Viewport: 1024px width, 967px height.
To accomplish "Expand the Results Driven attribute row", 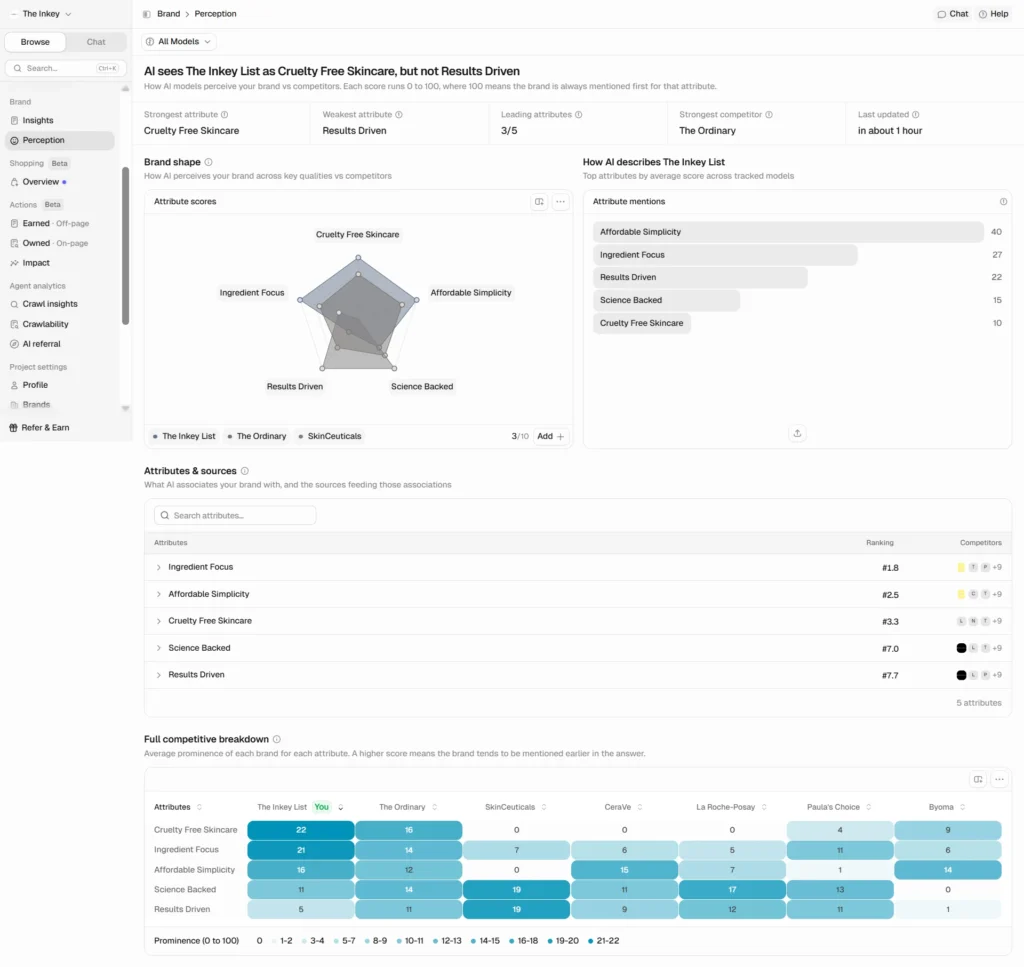I will [159, 675].
